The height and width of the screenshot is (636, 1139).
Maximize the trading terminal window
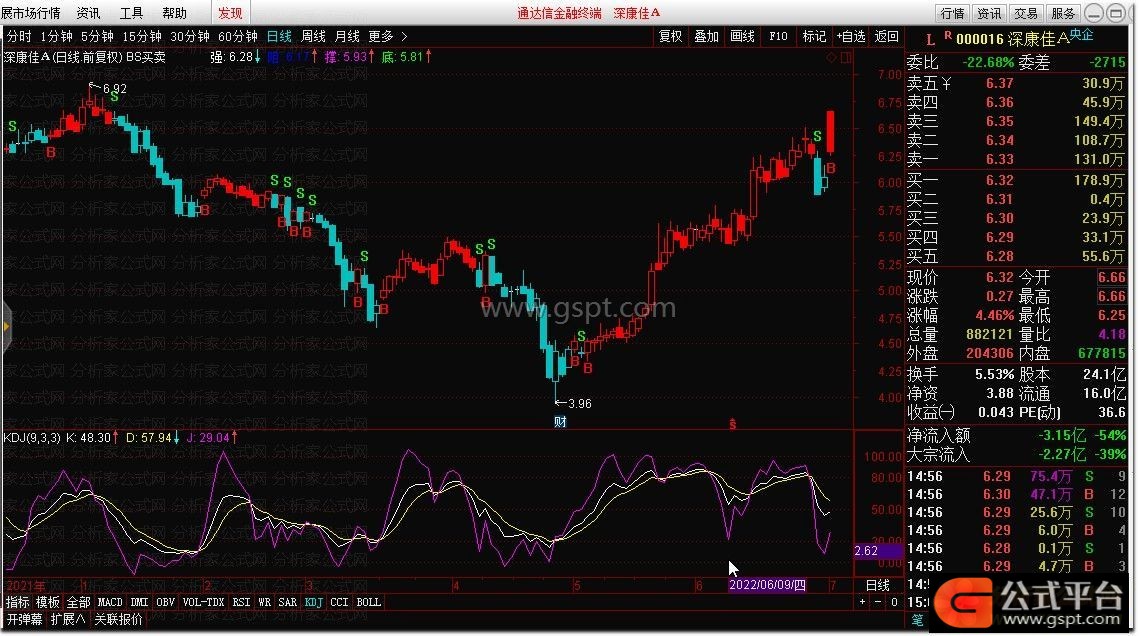coord(1116,13)
